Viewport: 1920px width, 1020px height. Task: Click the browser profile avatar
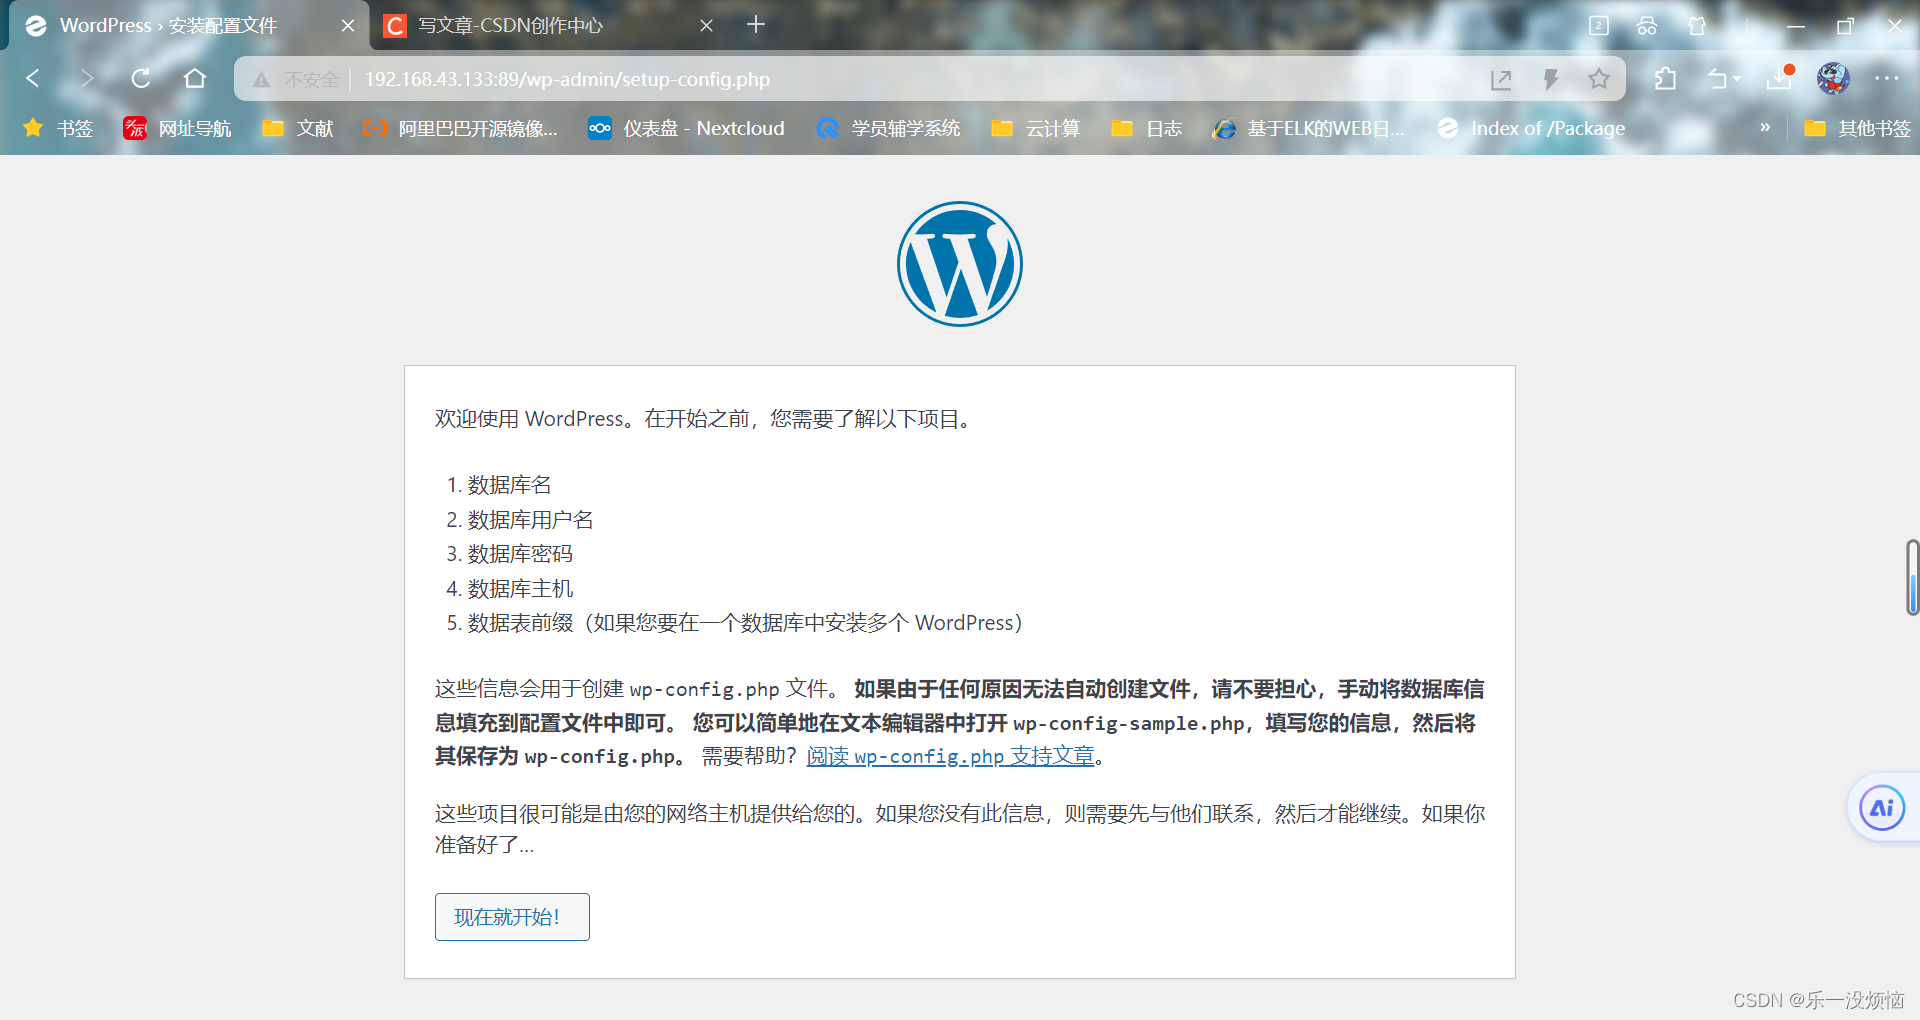1831,81
